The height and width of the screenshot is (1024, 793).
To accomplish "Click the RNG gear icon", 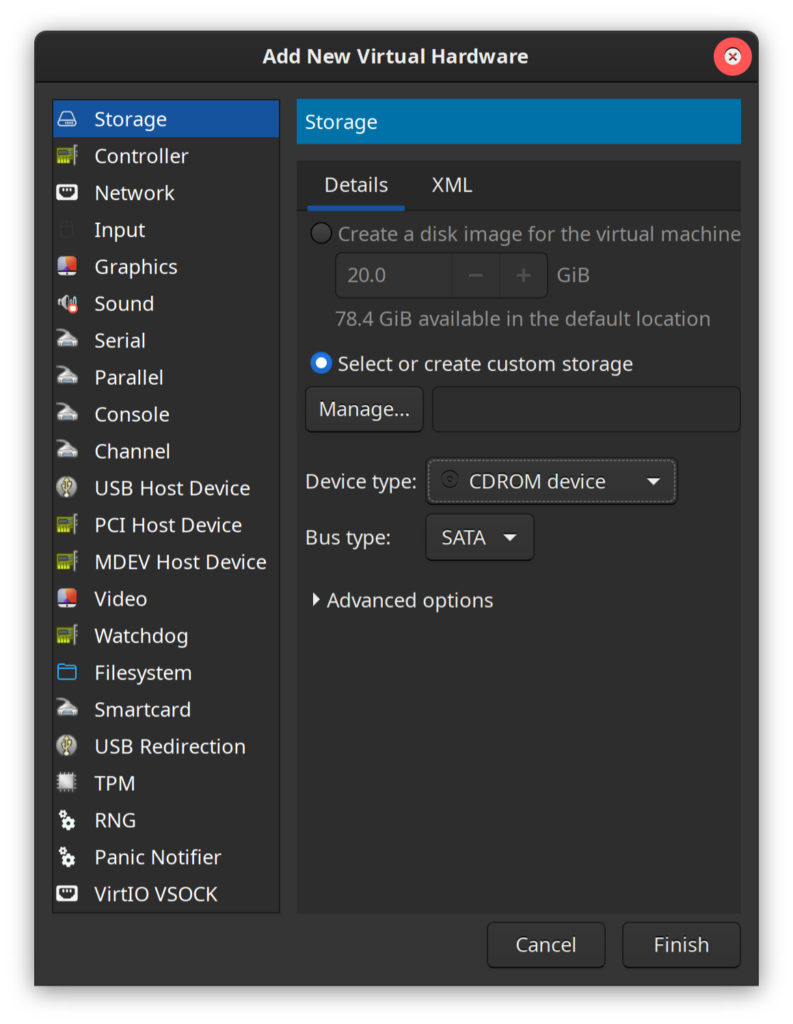I will [x=67, y=820].
